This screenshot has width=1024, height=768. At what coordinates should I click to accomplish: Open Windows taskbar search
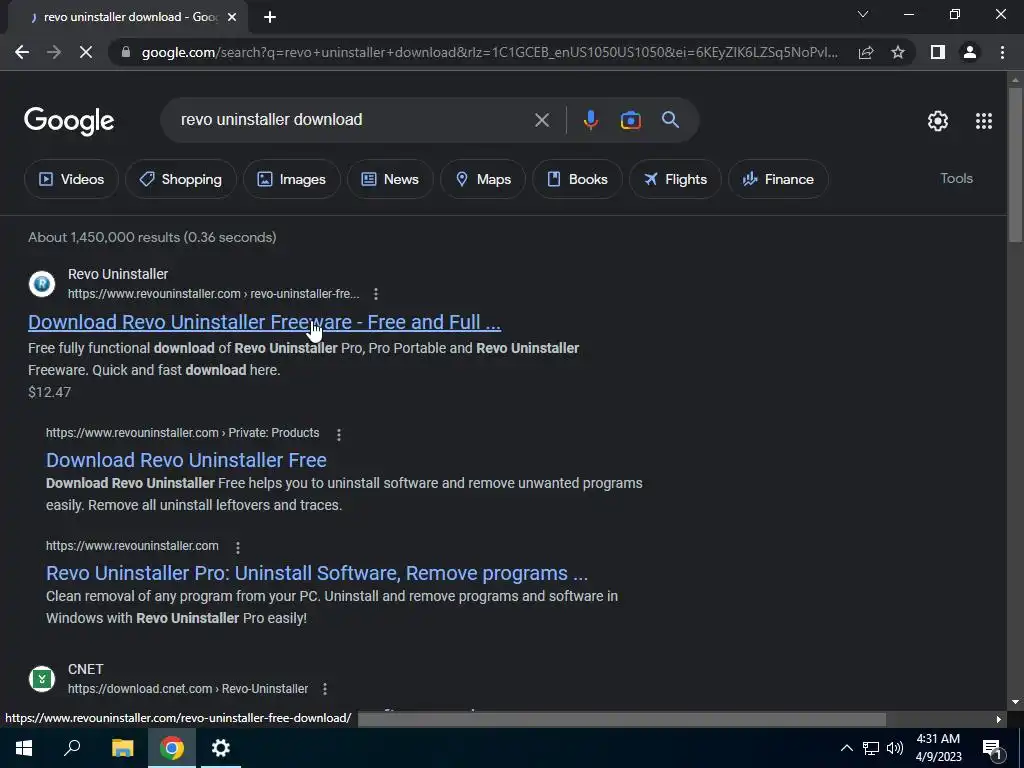(72, 748)
